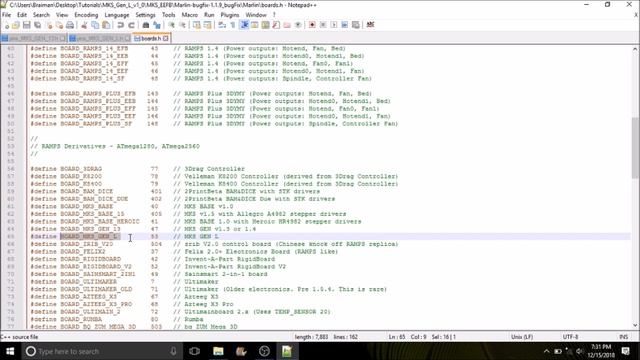Image resolution: width=640 pixels, height=360 pixels.
Task: Click the Save All toolbar icon
Action: tap(38, 25)
